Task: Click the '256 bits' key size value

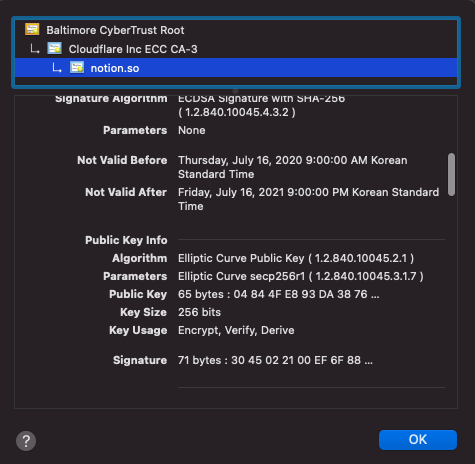Action: tap(199, 312)
